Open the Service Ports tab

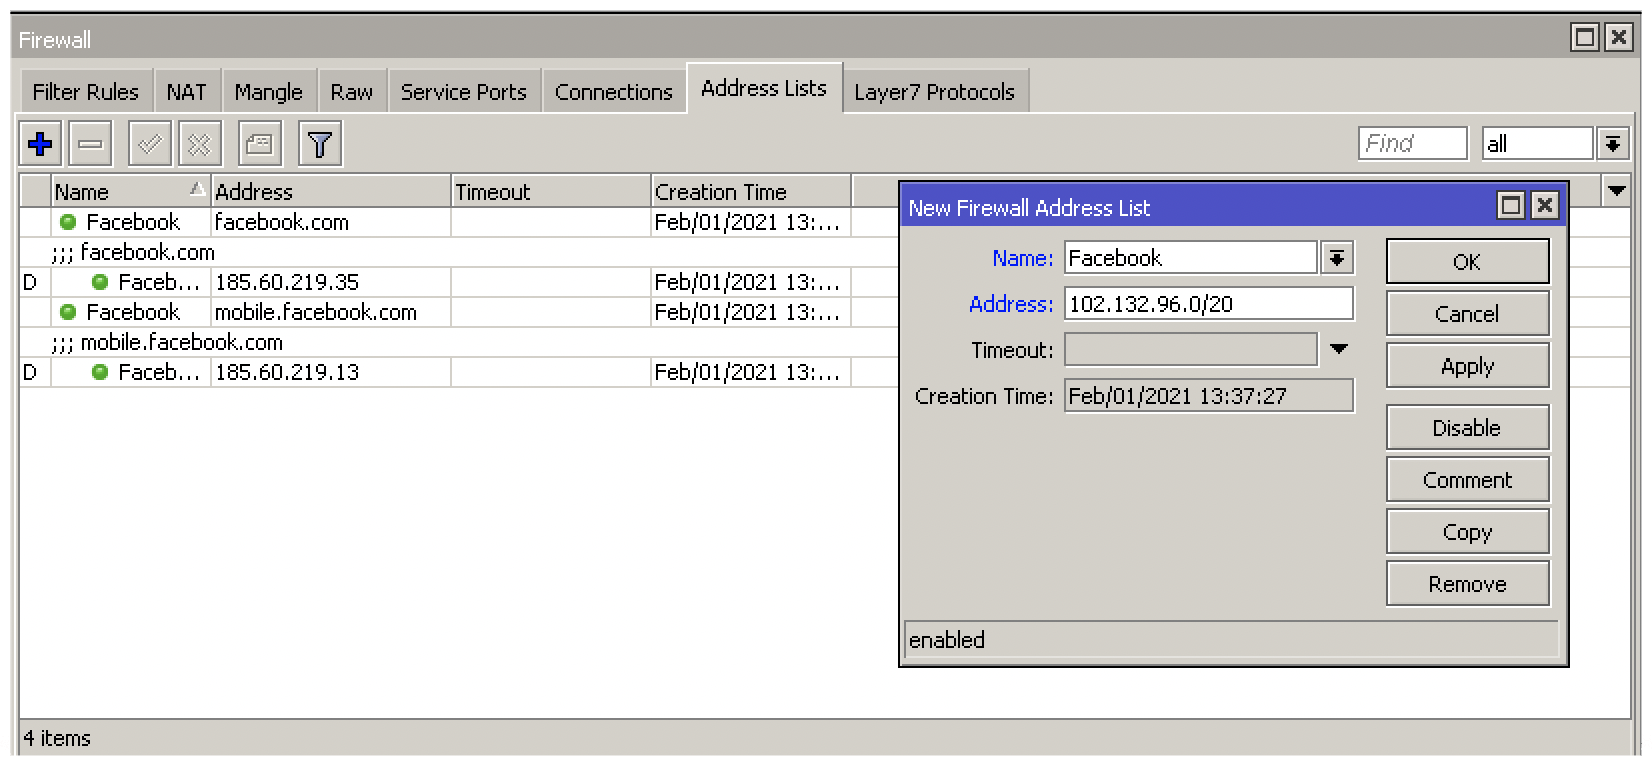pyautogui.click(x=464, y=92)
